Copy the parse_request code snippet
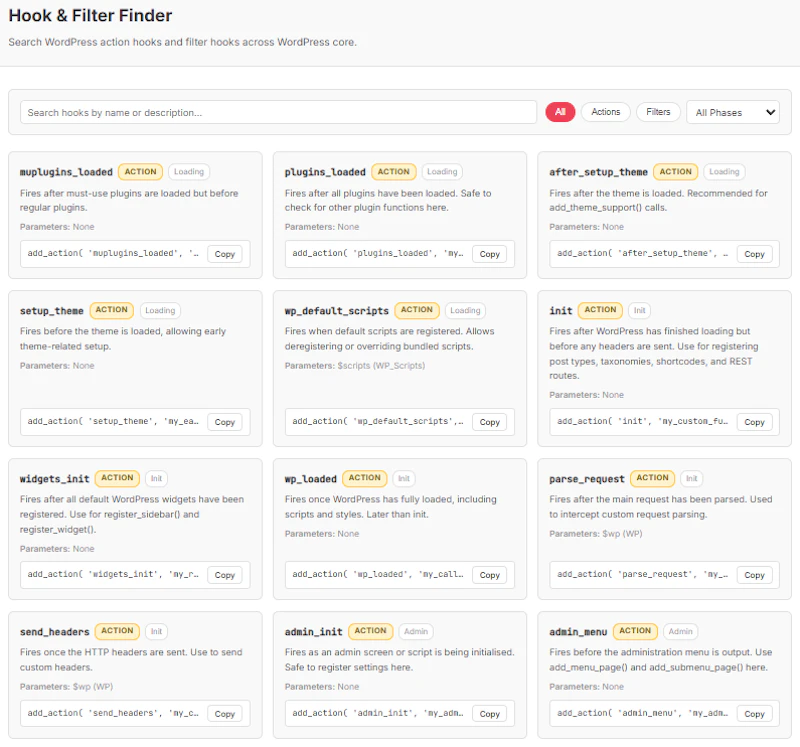 point(754,575)
